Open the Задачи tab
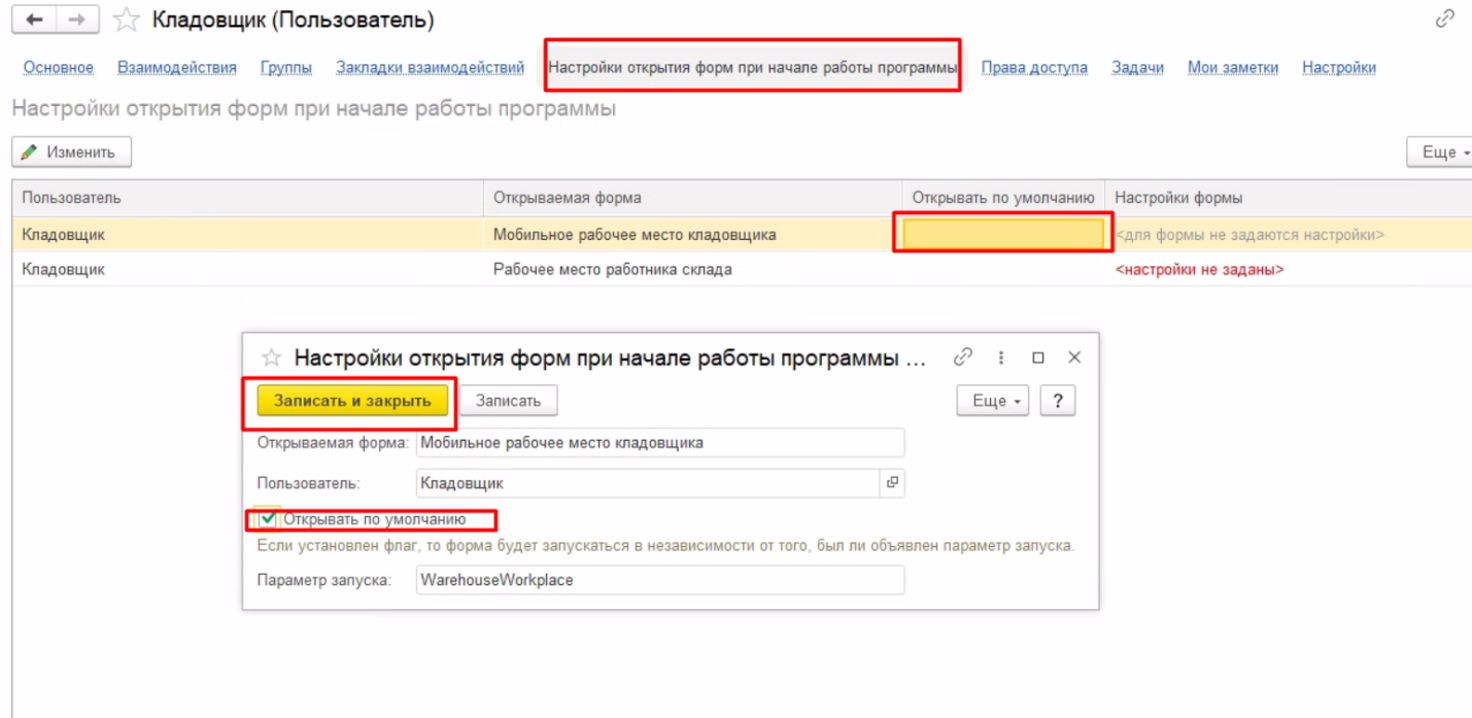The width and height of the screenshot is (1472, 718). pyautogui.click(x=1138, y=67)
